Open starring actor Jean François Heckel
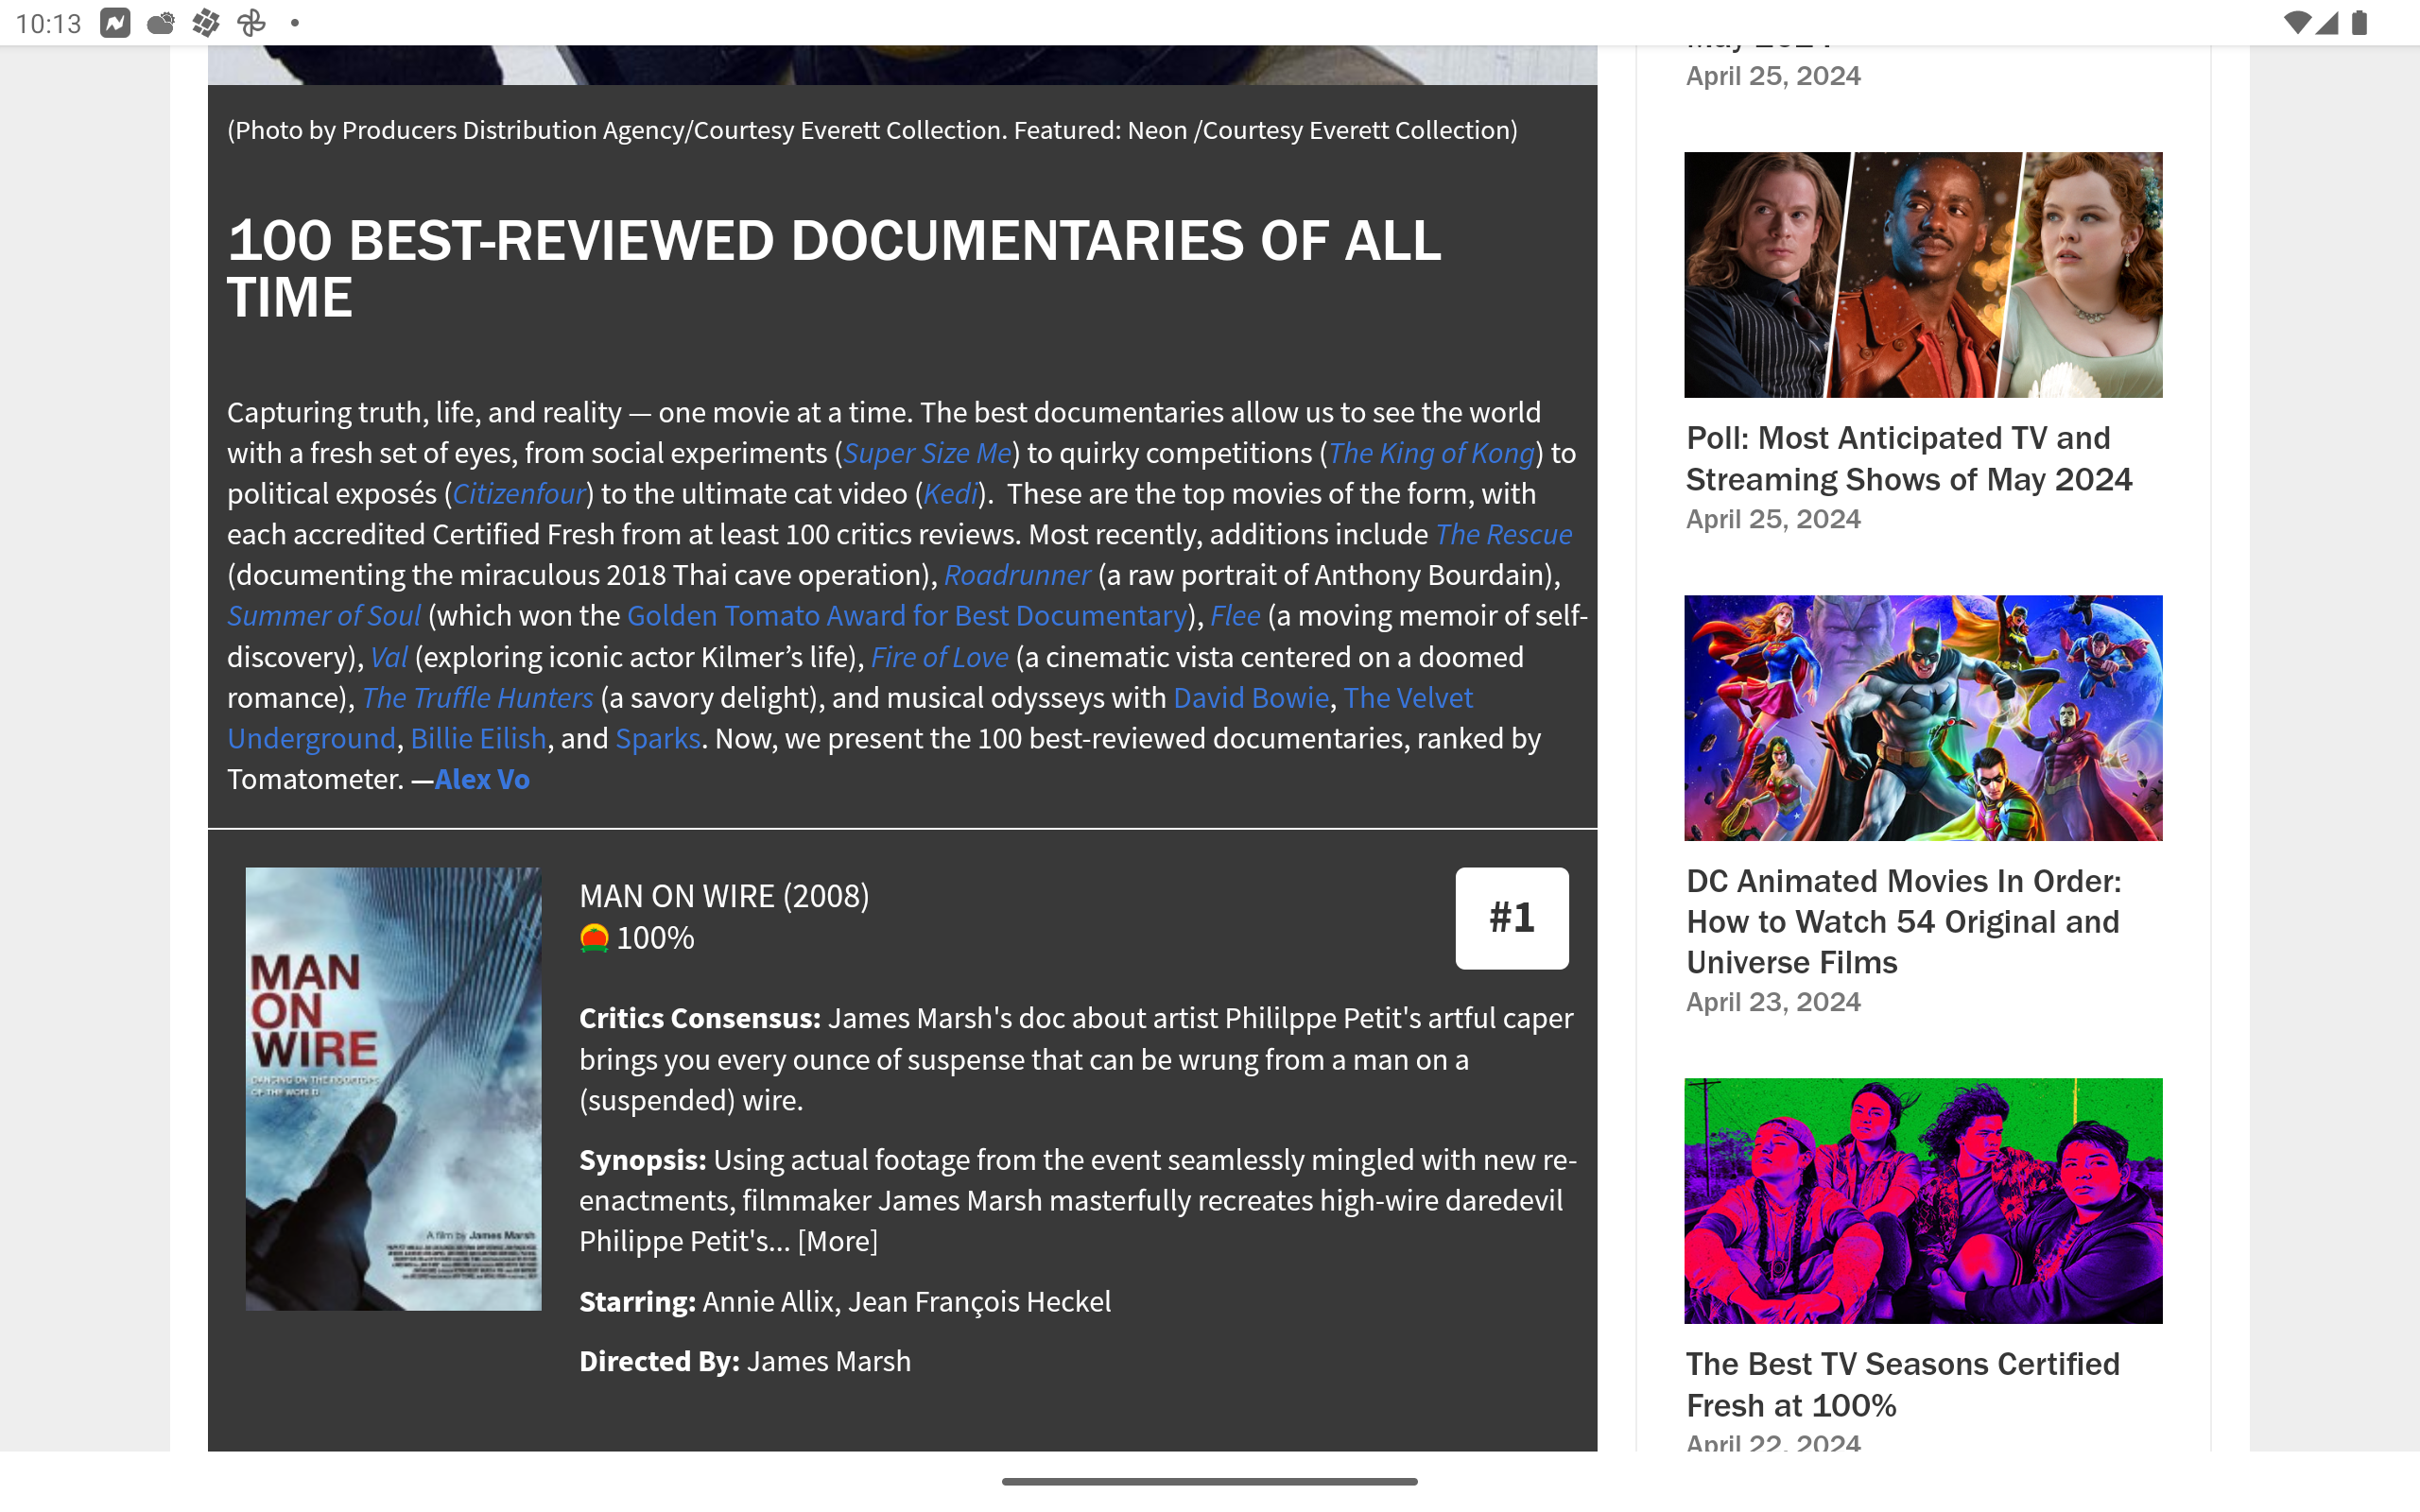 [x=979, y=1302]
